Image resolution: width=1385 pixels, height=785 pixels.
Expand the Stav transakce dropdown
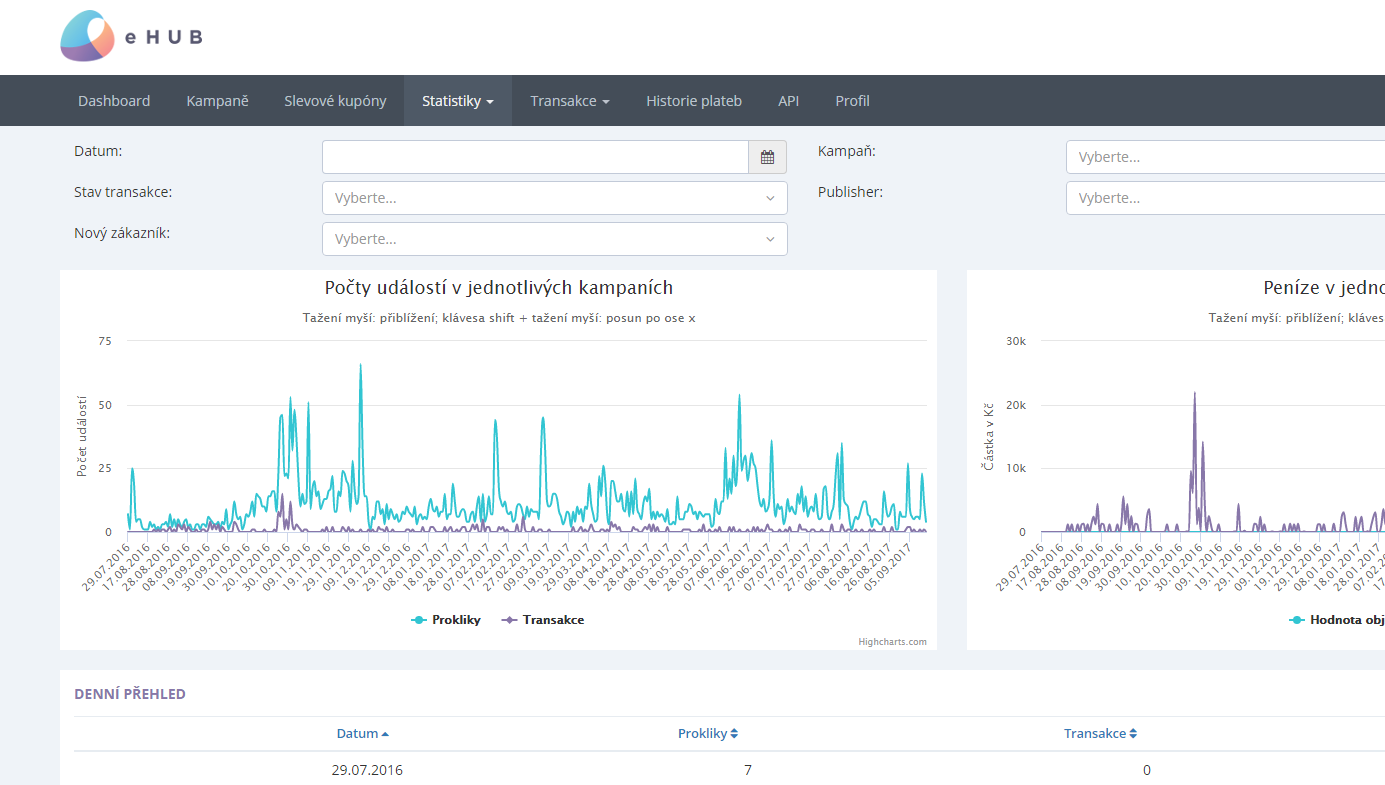pyautogui.click(x=555, y=198)
